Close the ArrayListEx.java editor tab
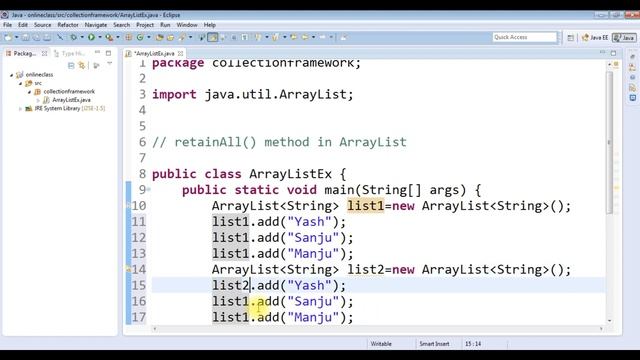The image size is (640, 360). coord(180,53)
